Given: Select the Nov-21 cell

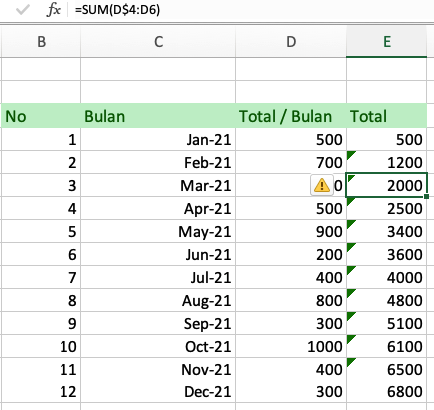Looking at the screenshot, I should 158,369.
